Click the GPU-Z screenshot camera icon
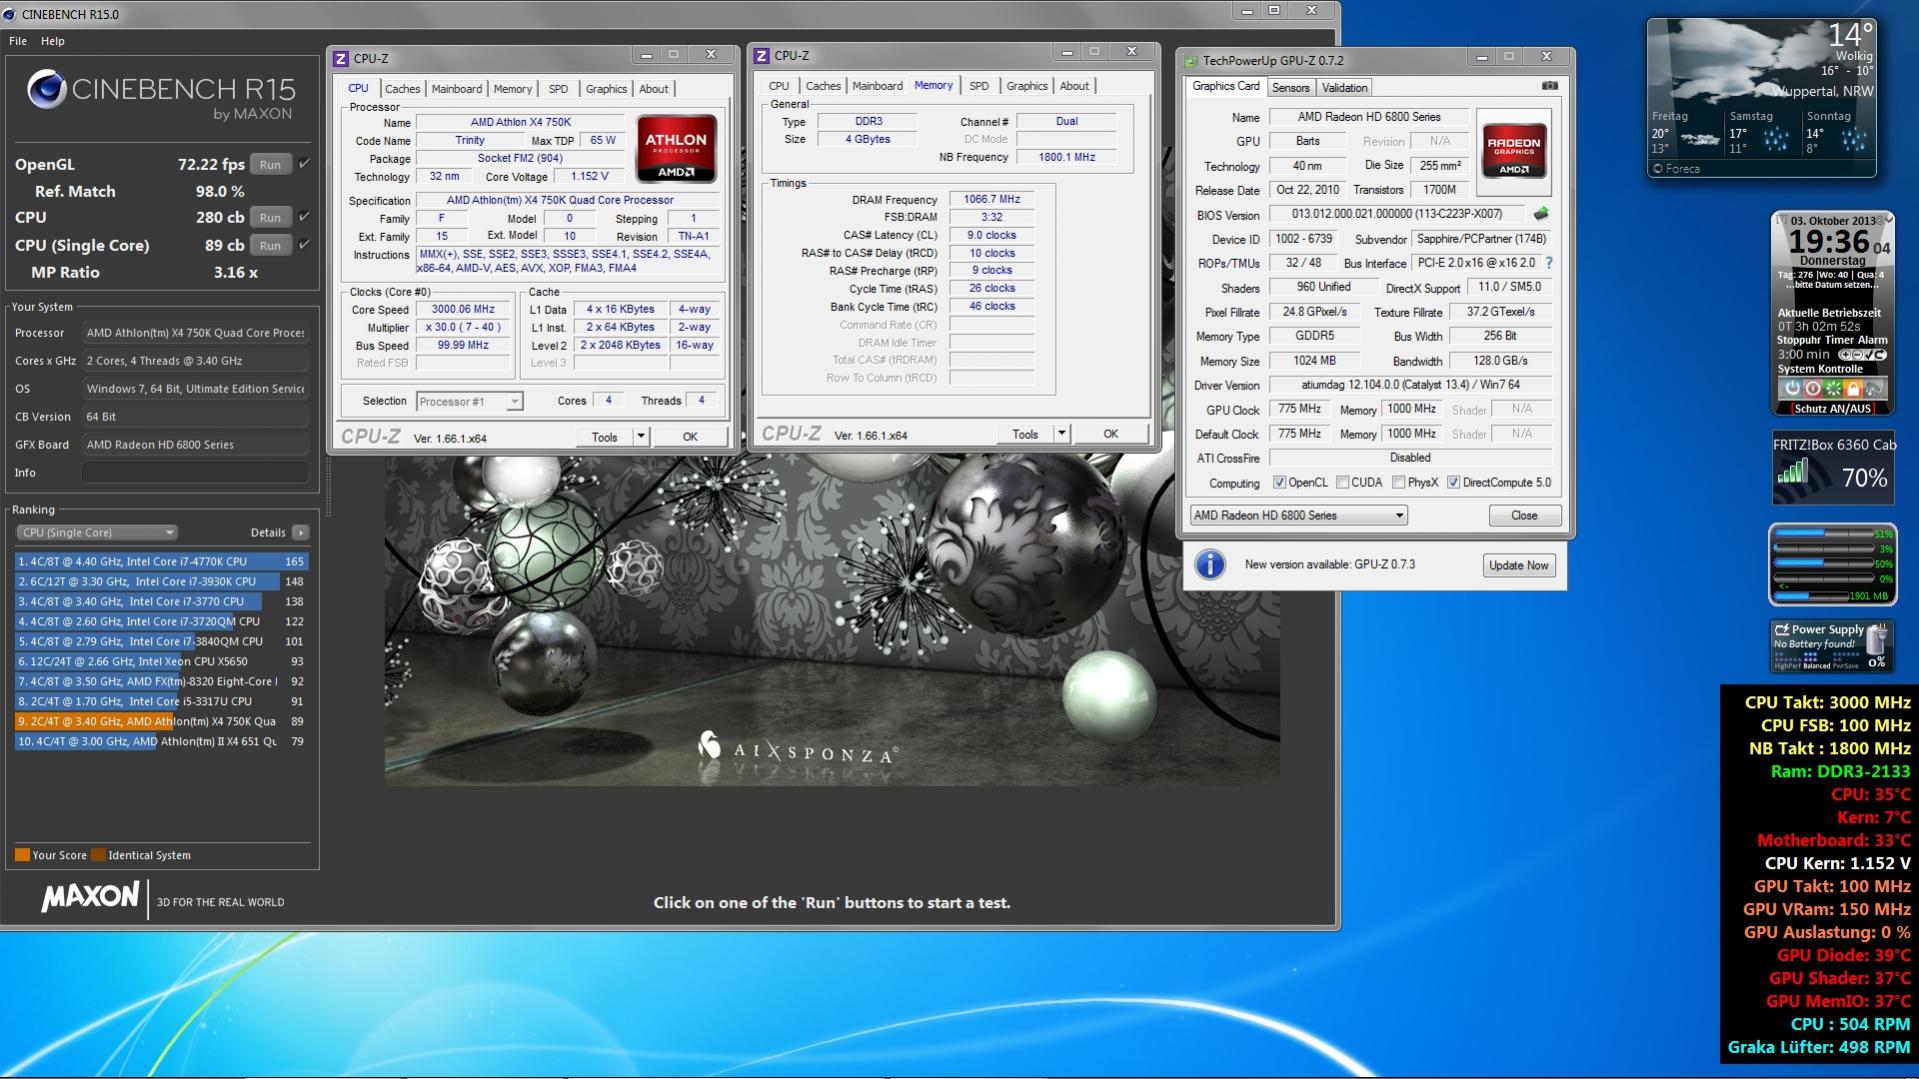The height and width of the screenshot is (1079, 1919). [1549, 86]
